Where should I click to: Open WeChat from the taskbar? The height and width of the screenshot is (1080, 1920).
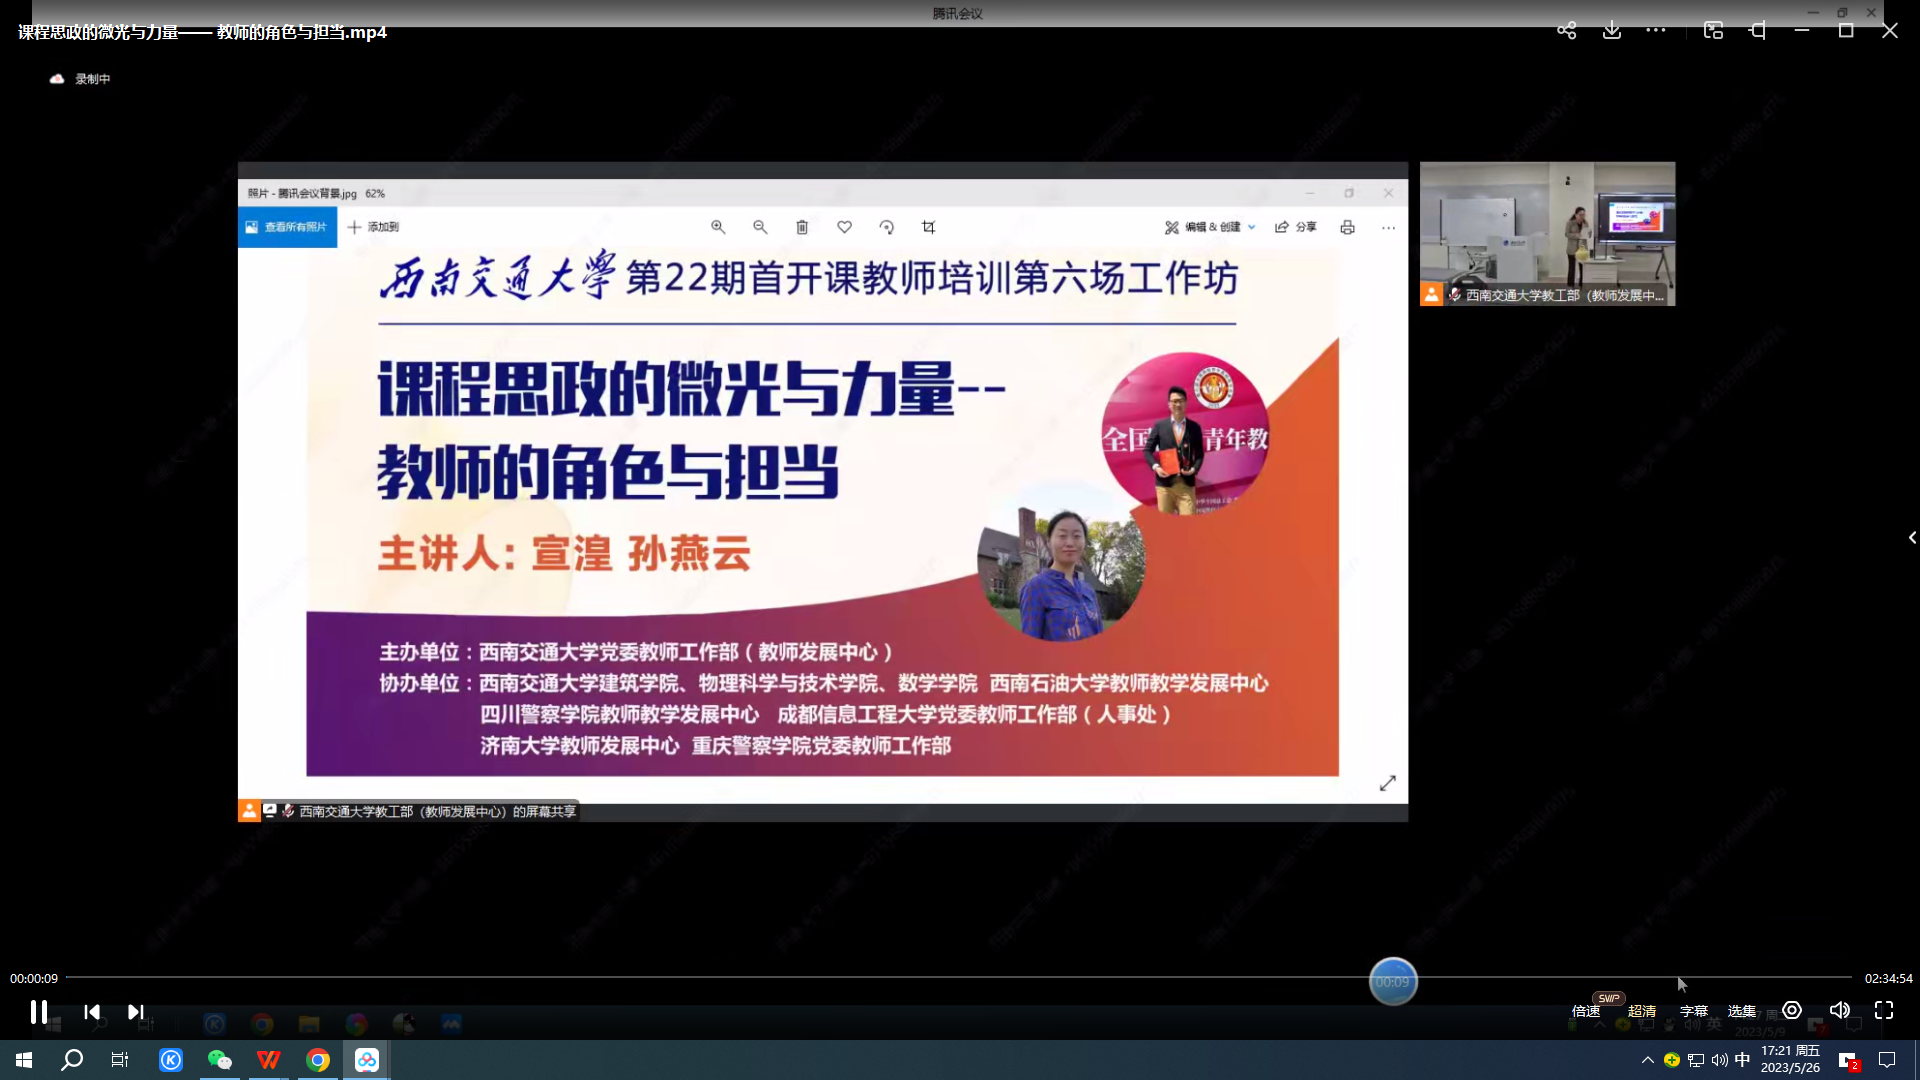tap(219, 1060)
